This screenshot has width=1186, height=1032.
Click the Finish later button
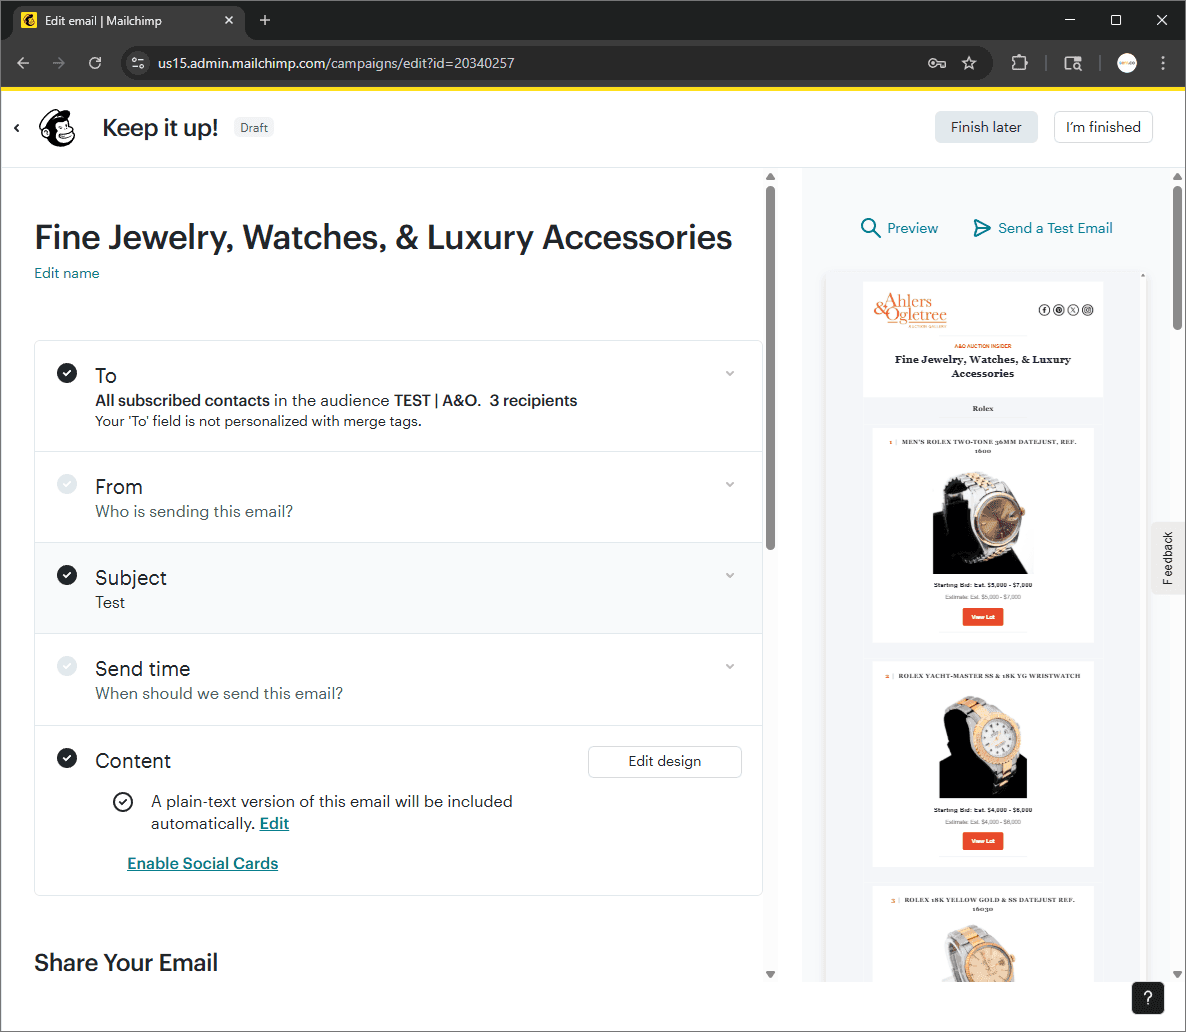coord(986,127)
